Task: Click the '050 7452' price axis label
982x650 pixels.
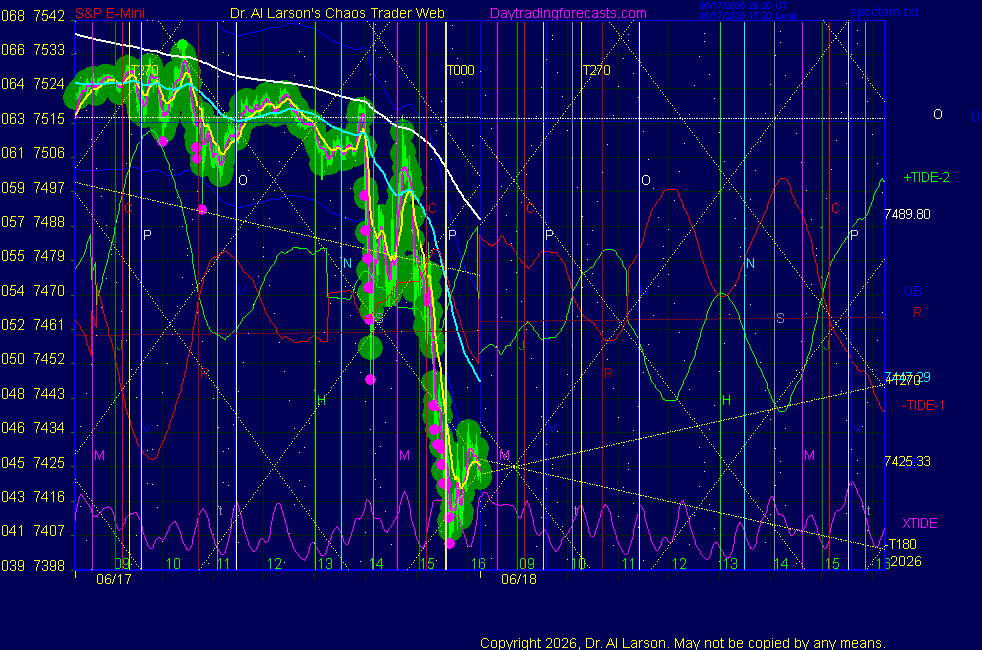Action: pyautogui.click(x=33, y=359)
